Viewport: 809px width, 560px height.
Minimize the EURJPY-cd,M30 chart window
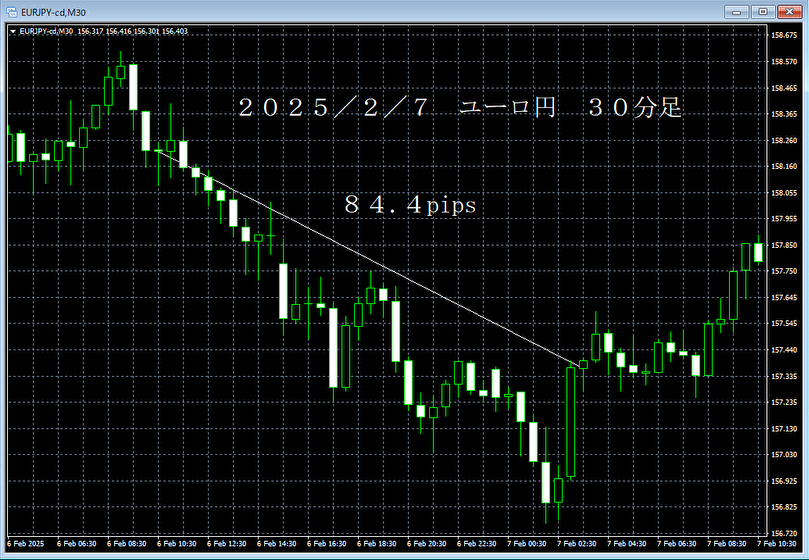(736, 11)
